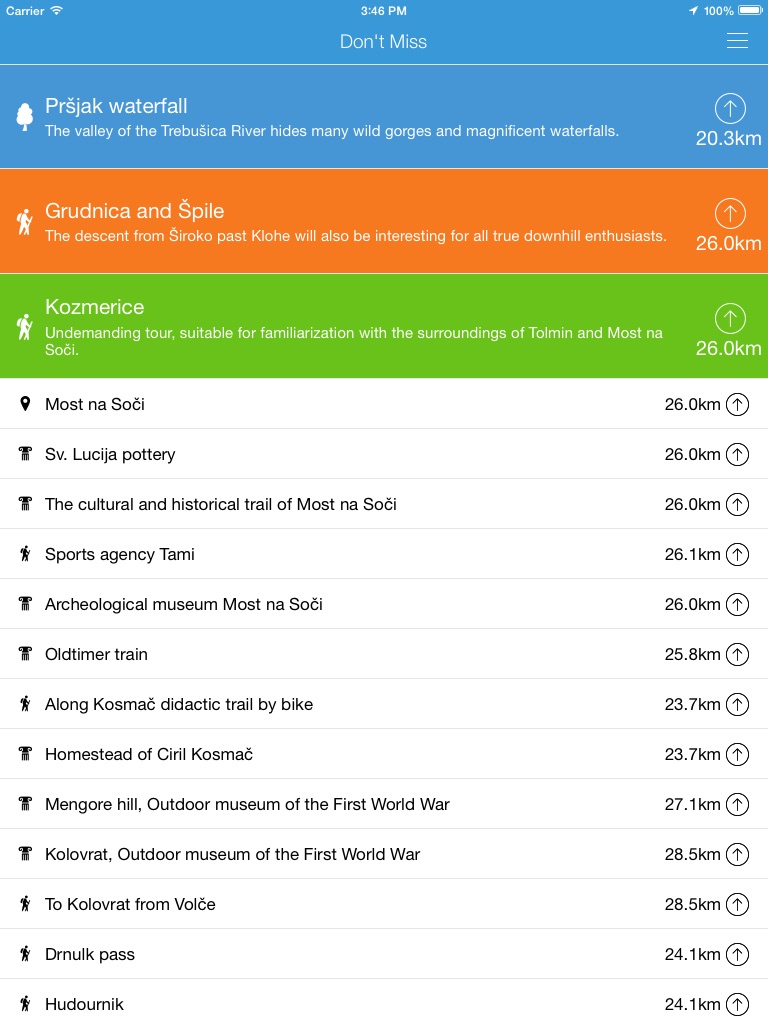Tap the museum column icon beside Oldtimer train
The image size is (768, 1024).
[25, 654]
